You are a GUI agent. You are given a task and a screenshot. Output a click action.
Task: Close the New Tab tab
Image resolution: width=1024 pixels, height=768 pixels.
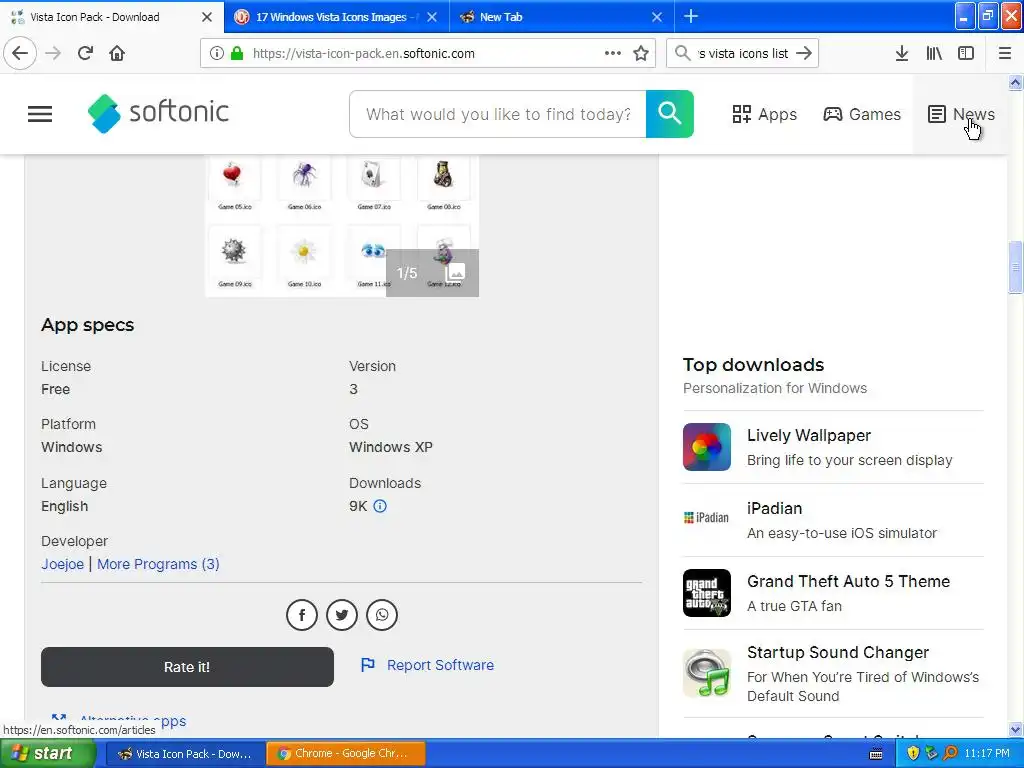pos(657,17)
